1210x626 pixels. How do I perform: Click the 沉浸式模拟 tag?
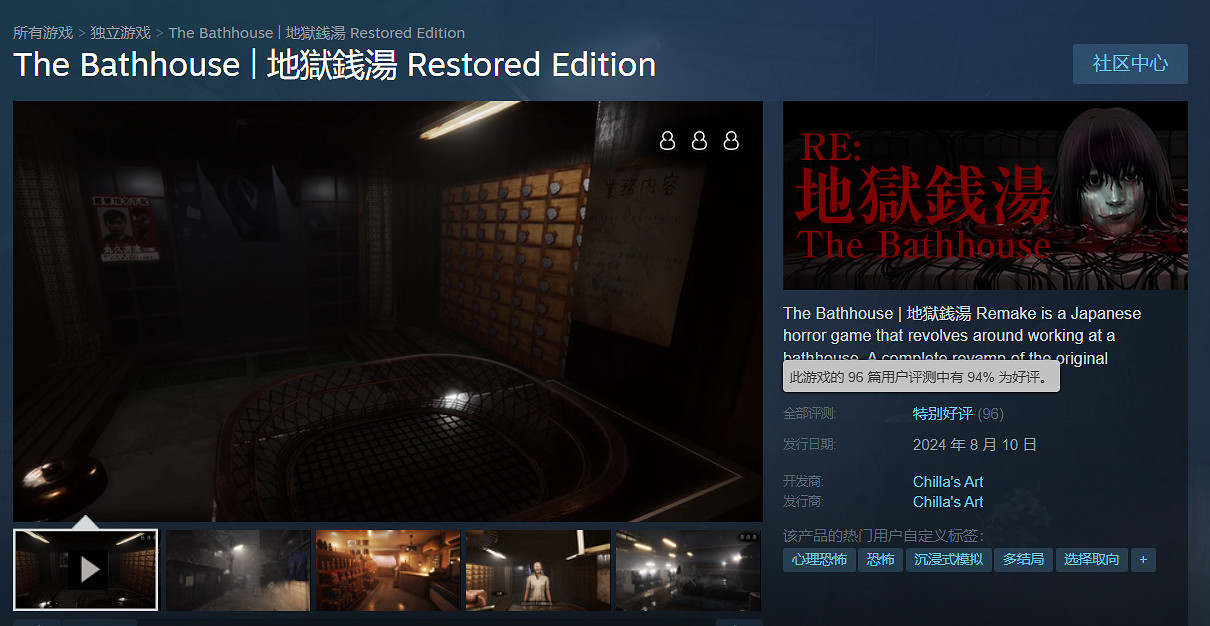tap(948, 560)
